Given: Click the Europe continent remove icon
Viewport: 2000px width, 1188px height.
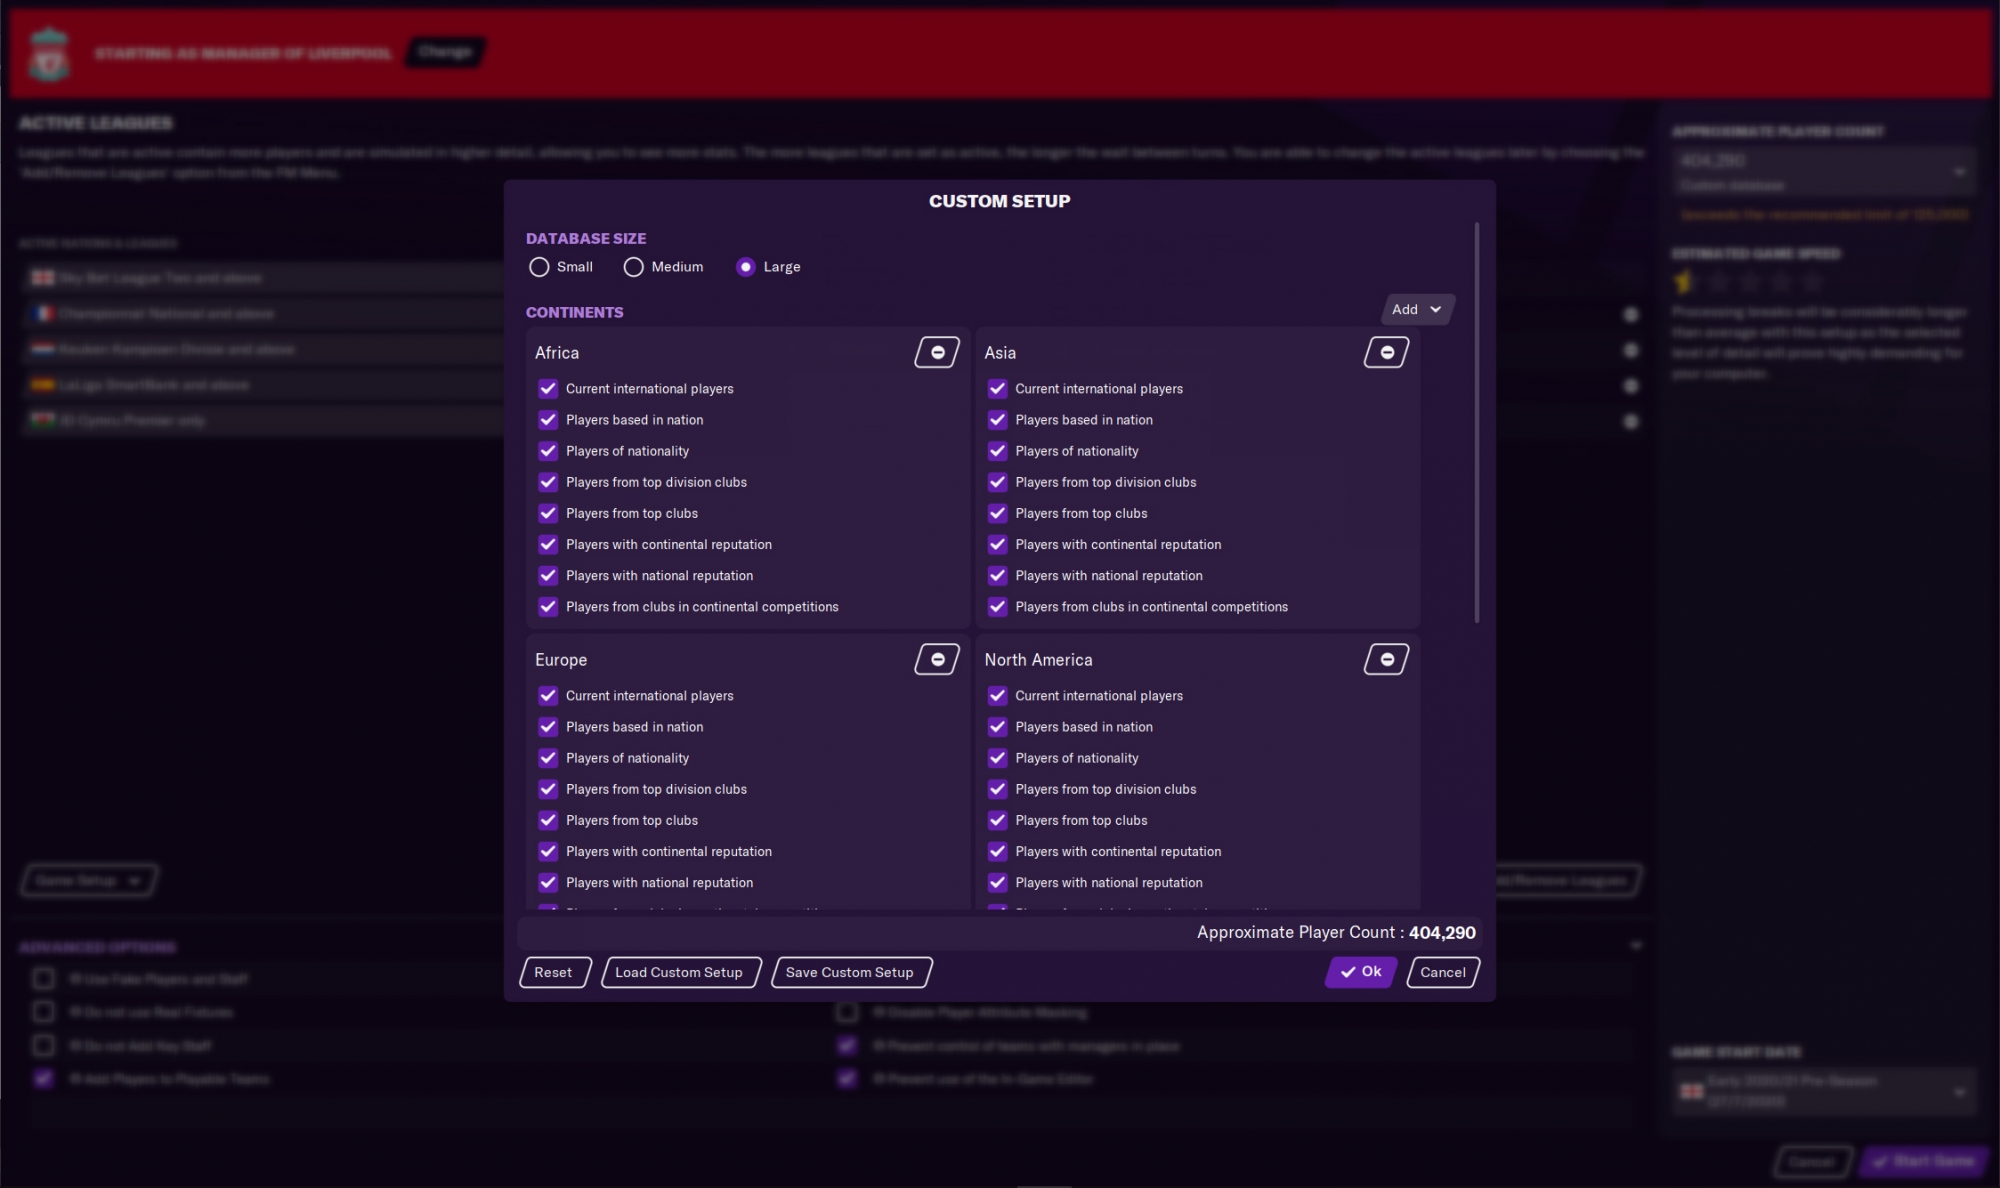Looking at the screenshot, I should 938,659.
